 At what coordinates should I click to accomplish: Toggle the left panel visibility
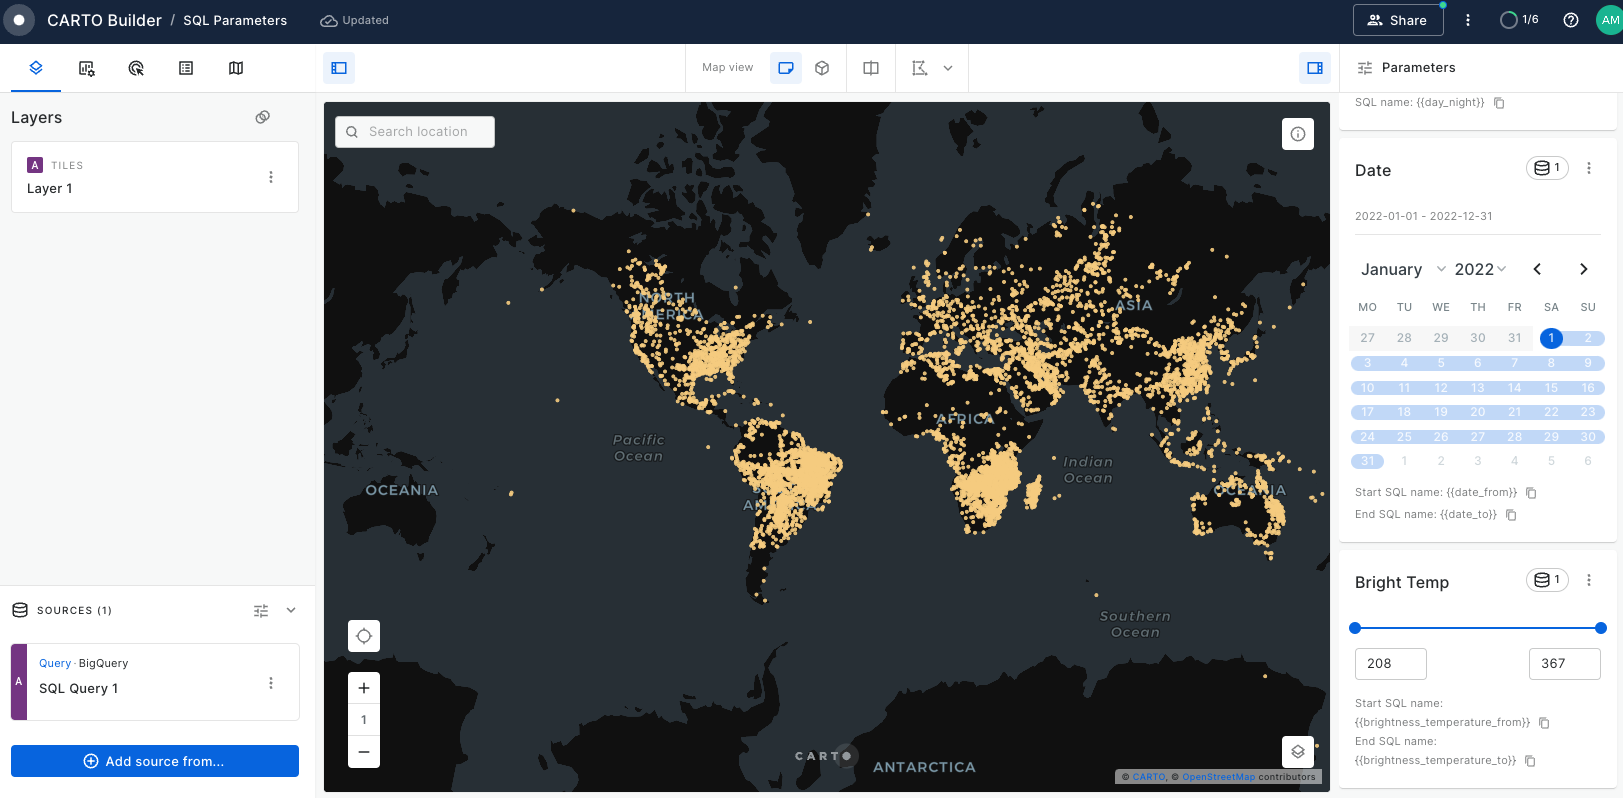339,68
